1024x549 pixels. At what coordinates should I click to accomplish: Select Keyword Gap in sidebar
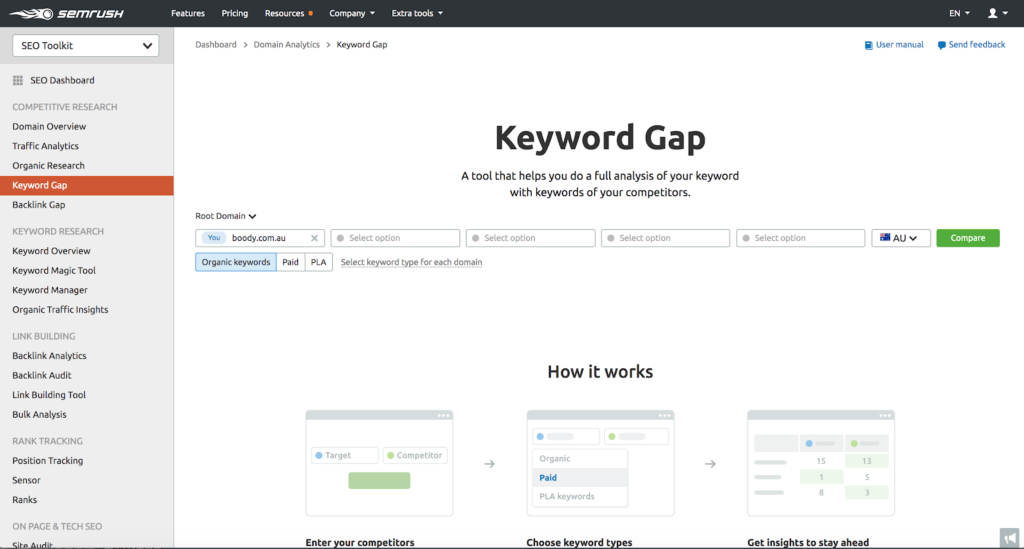tap(87, 185)
